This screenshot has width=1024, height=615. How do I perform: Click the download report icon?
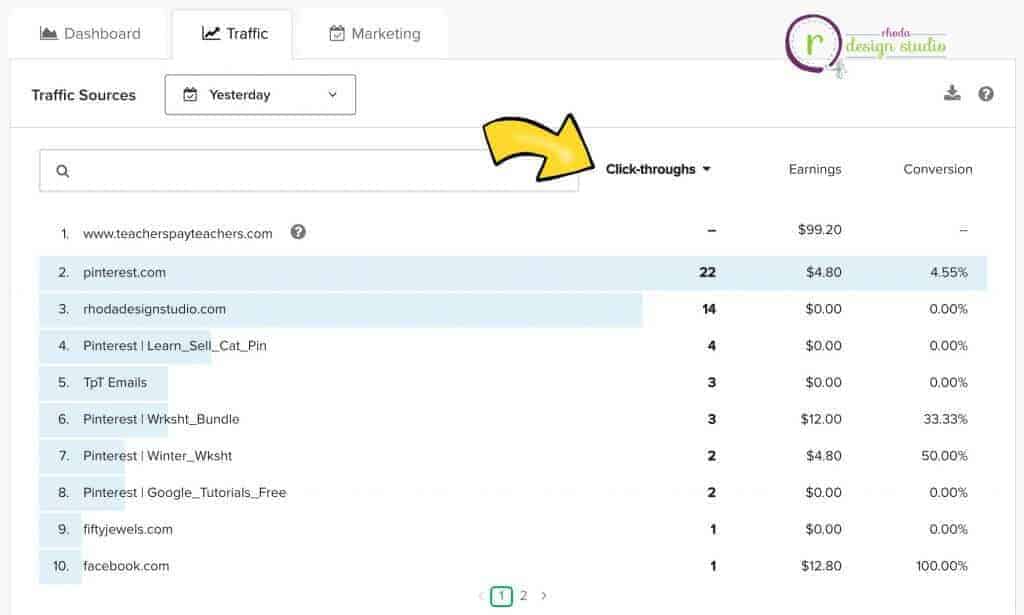pyautogui.click(x=952, y=93)
